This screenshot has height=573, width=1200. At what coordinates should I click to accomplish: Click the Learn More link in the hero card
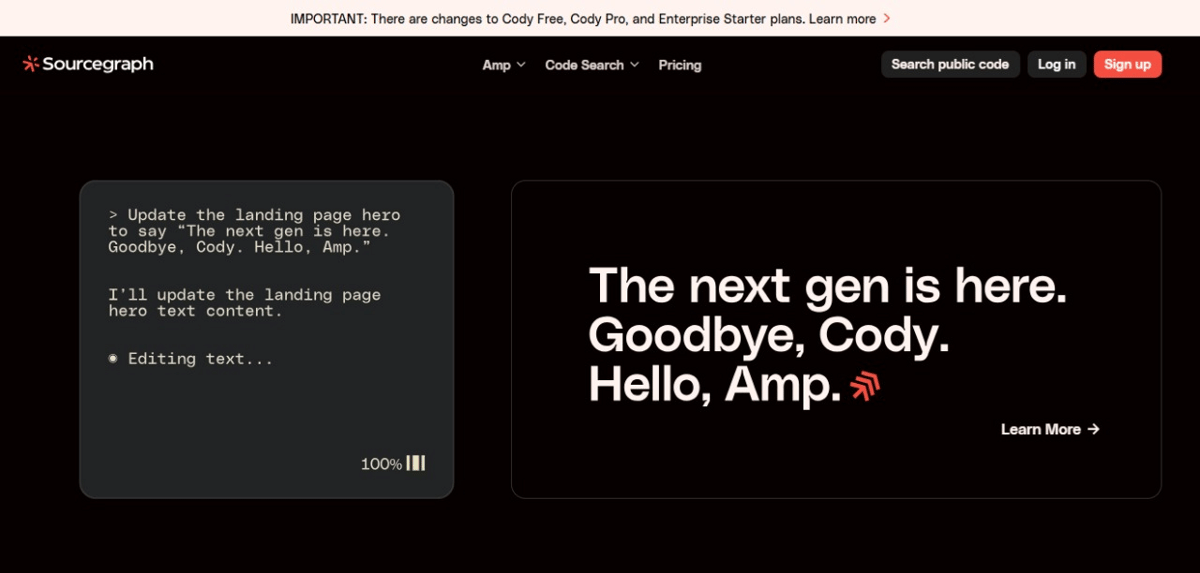1050,429
